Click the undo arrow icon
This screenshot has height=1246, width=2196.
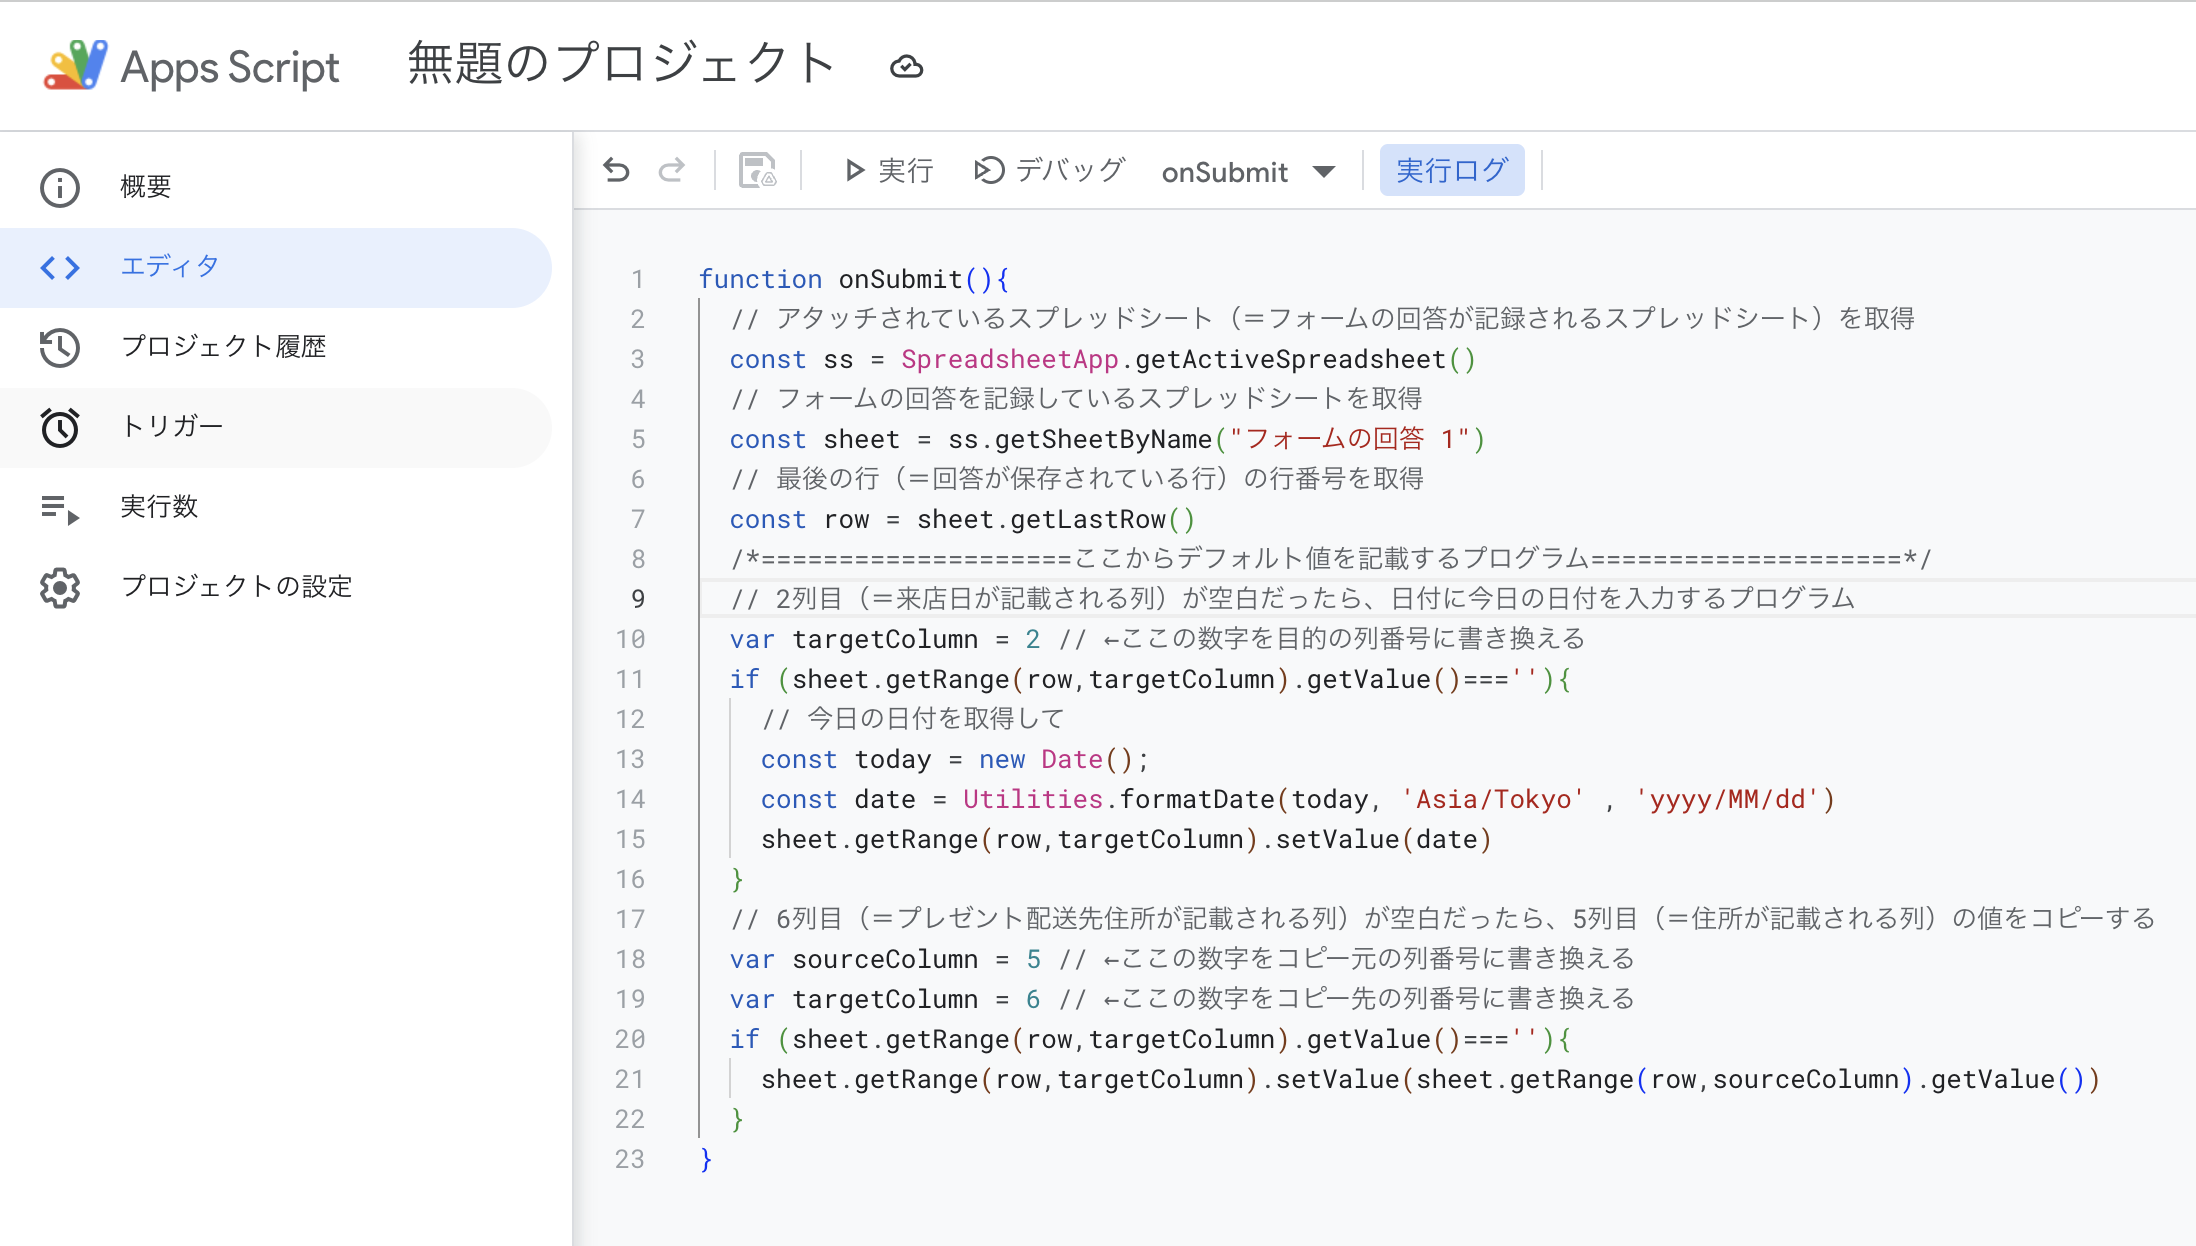point(617,170)
